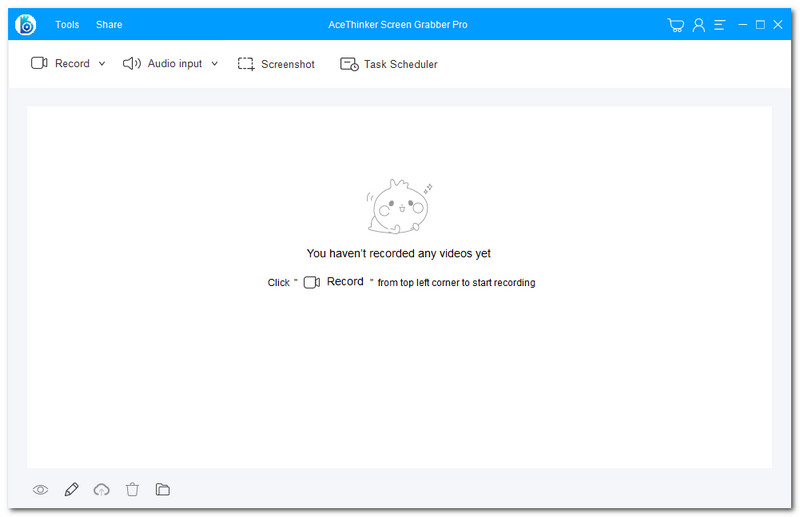Click the eye preview icon
Viewport: 800px width, 517px height.
[x=40, y=490]
